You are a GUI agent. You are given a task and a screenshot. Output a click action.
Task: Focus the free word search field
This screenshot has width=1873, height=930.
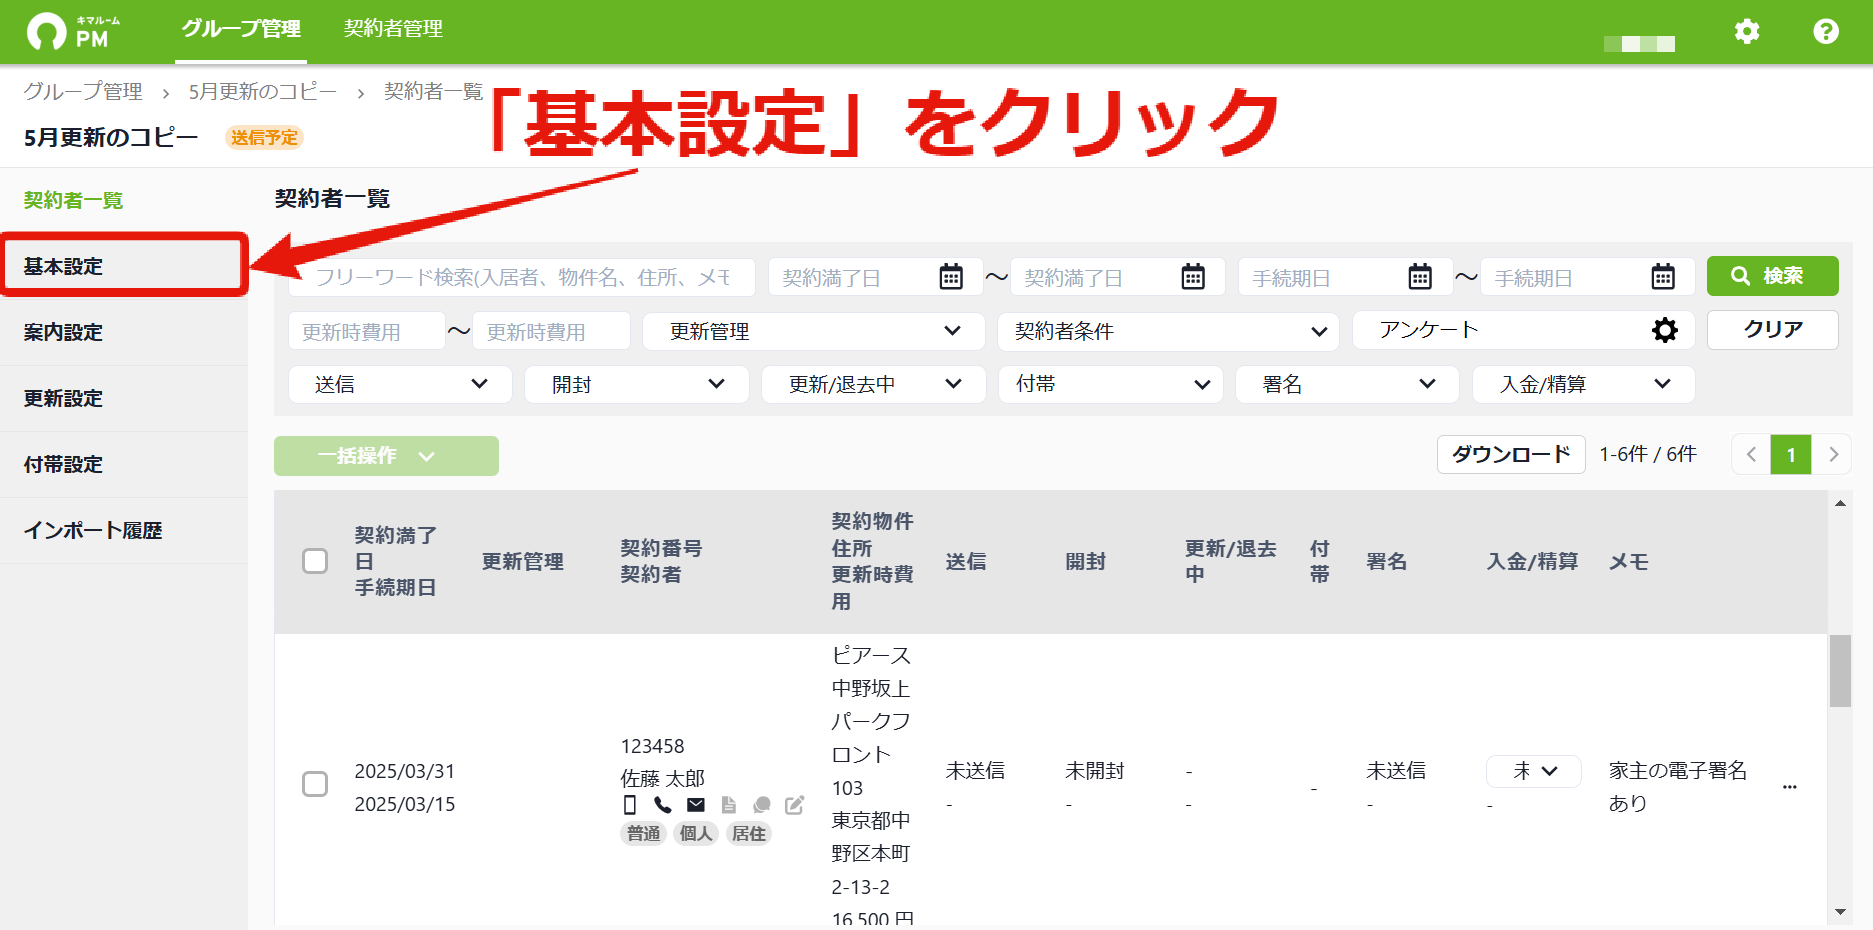pos(522,277)
